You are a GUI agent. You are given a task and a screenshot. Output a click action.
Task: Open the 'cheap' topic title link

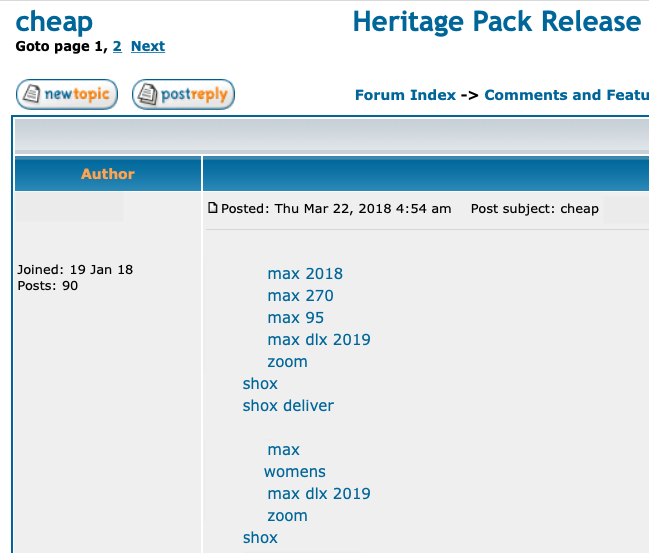(54, 21)
